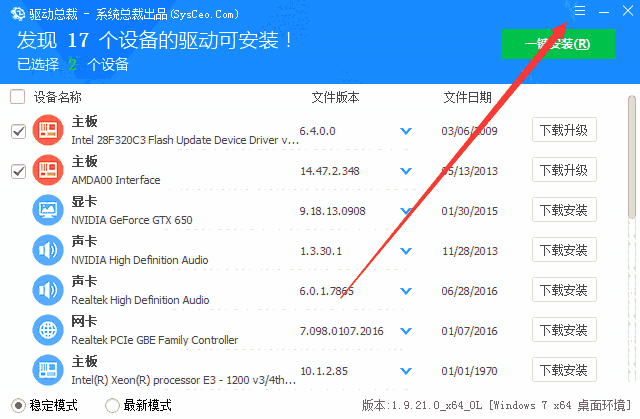
Task: Click motherboard icon for Intel Xeon processor E3
Action: [48, 370]
